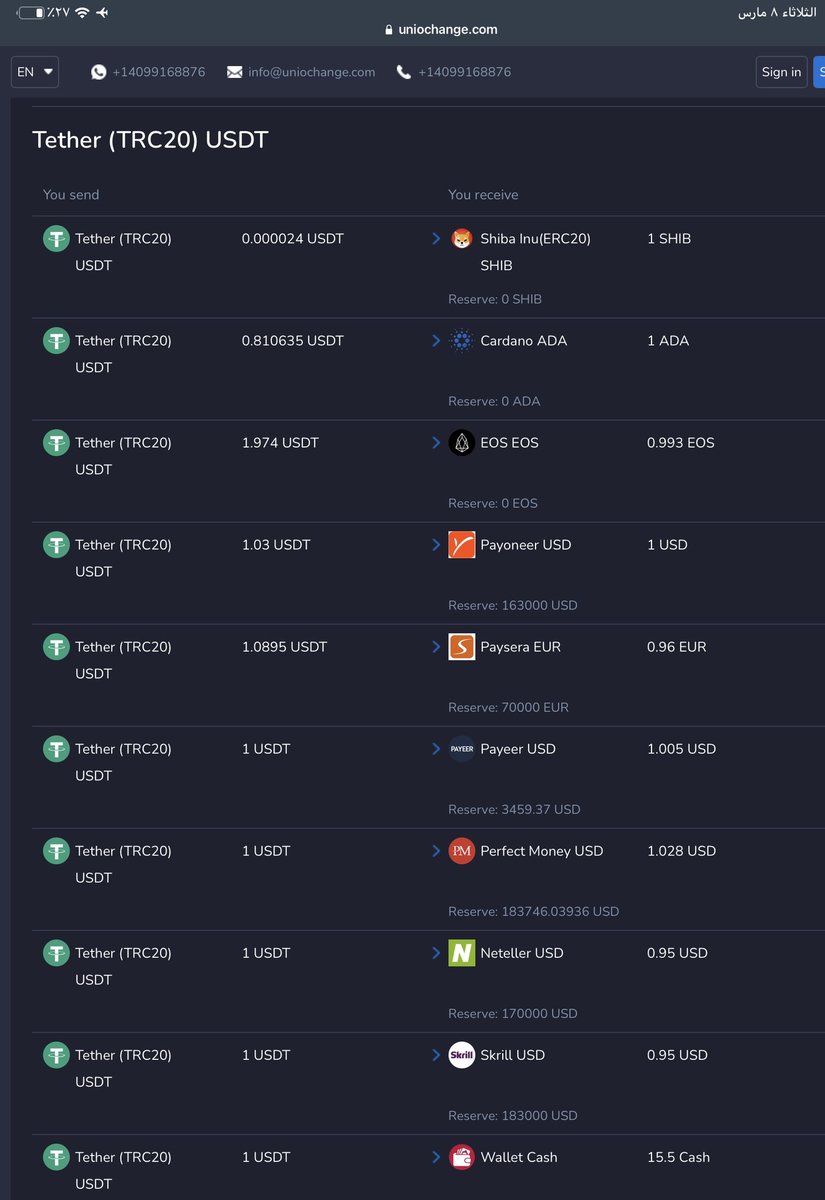
Task: Click the 15.5 Cash receive amount
Action: [679, 1157]
